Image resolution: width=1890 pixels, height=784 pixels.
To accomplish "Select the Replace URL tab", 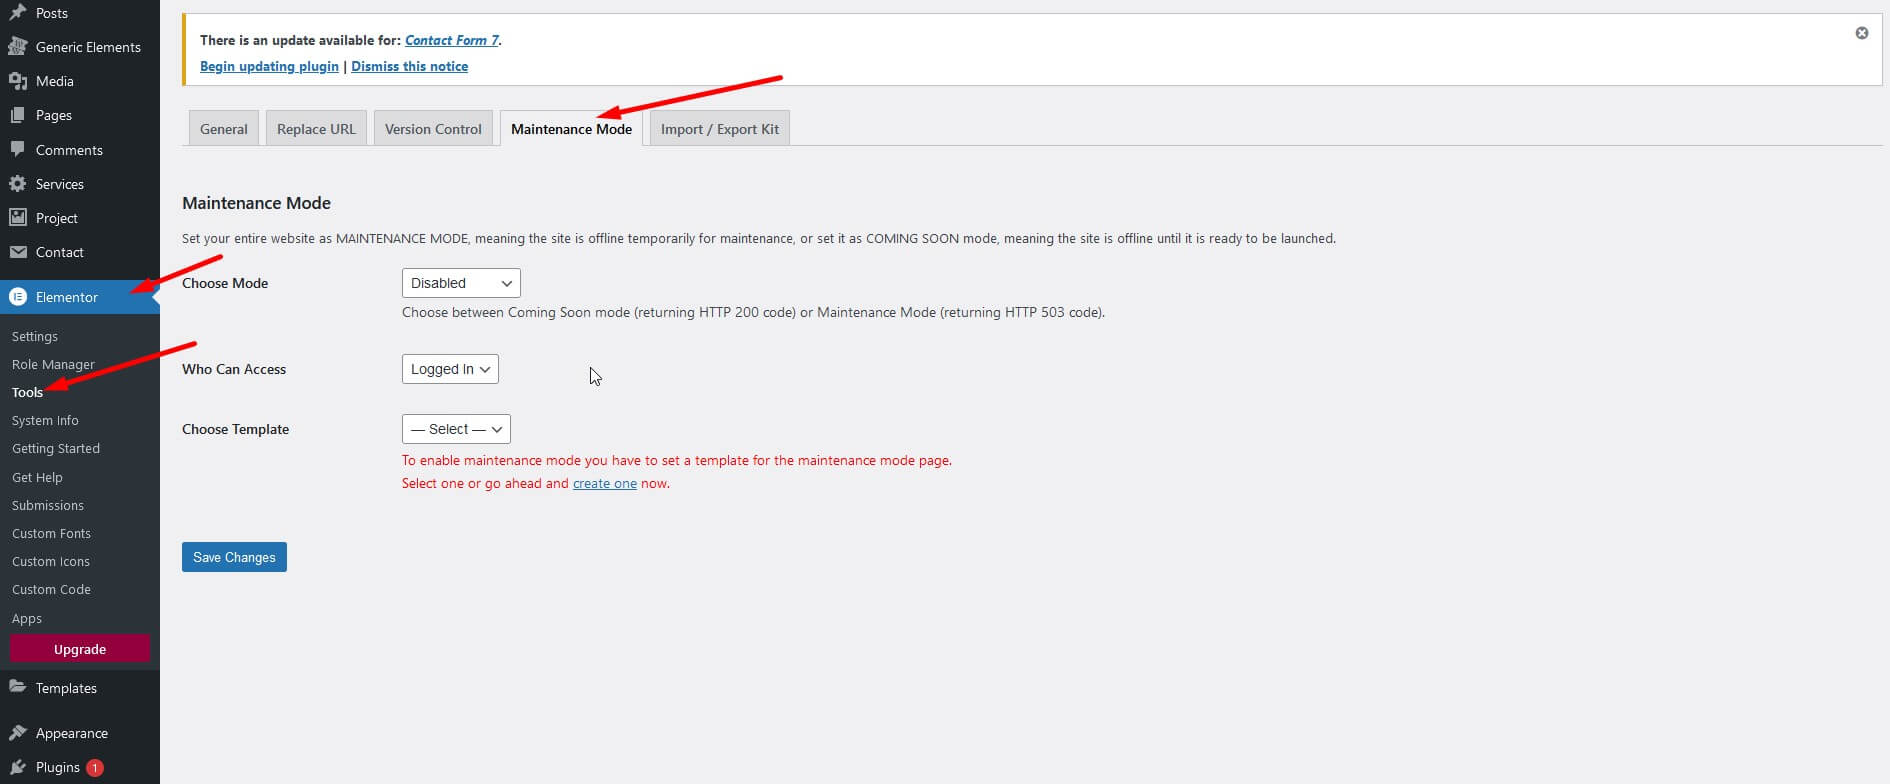I will pyautogui.click(x=316, y=129).
